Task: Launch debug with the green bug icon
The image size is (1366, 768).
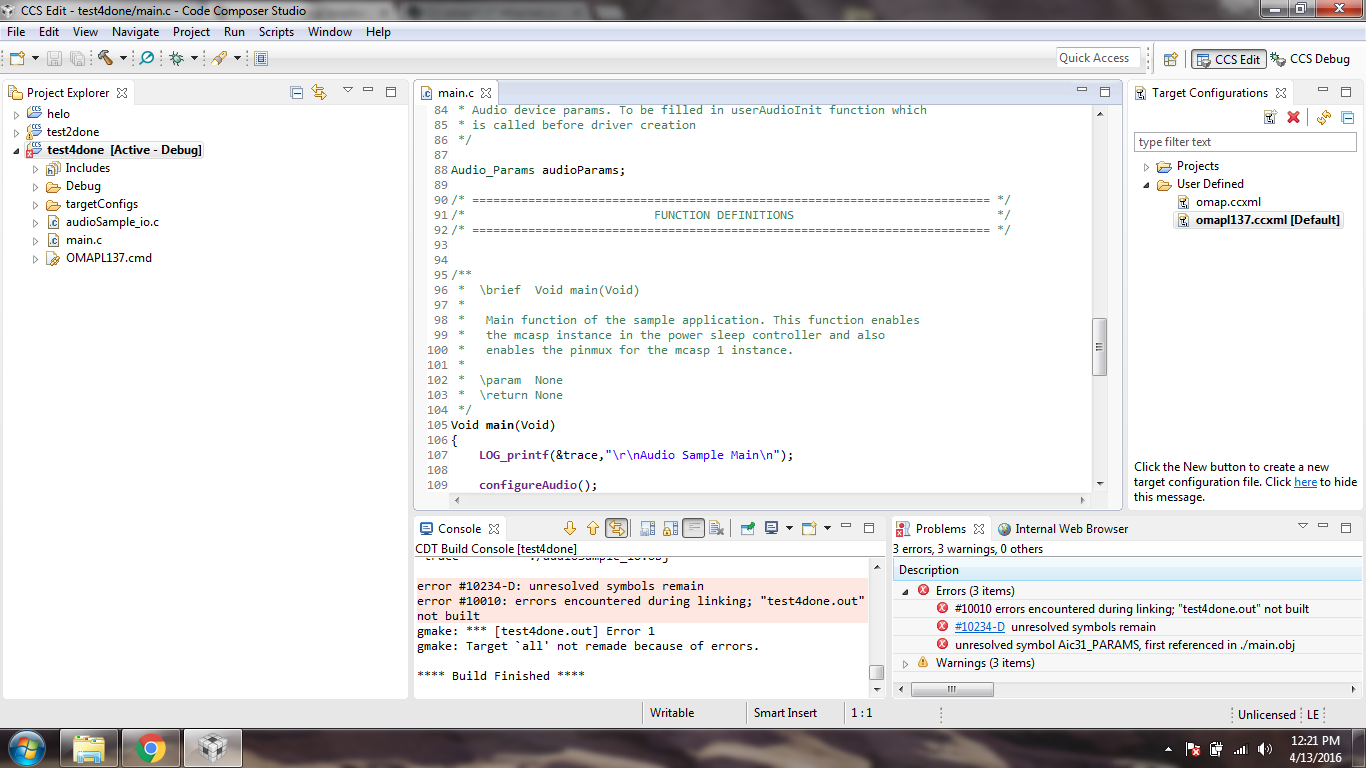Action: 177,58
